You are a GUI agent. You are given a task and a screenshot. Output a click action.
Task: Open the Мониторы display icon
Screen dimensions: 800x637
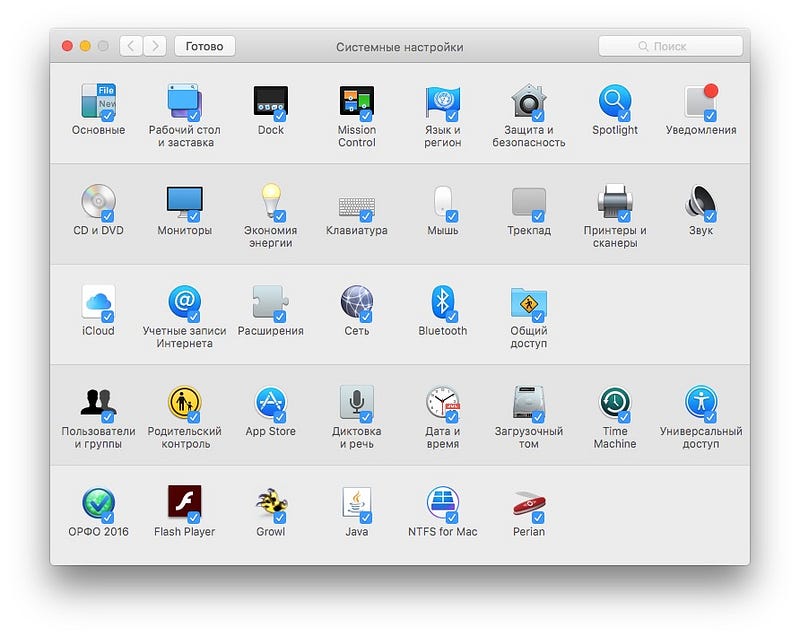pos(185,202)
